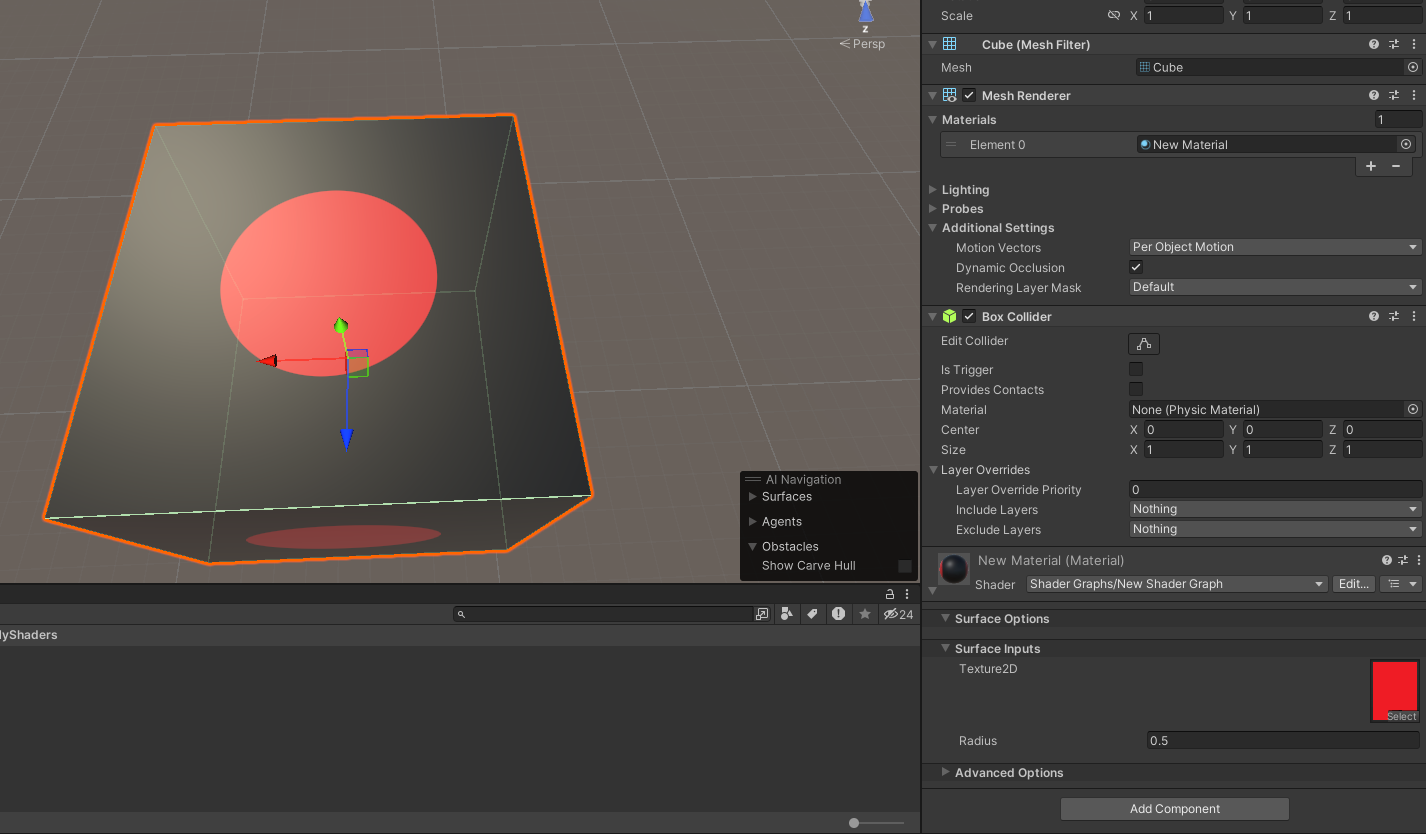1426x834 pixels.
Task: Expand Agents in AI Navigation overlay
Action: [753, 522]
